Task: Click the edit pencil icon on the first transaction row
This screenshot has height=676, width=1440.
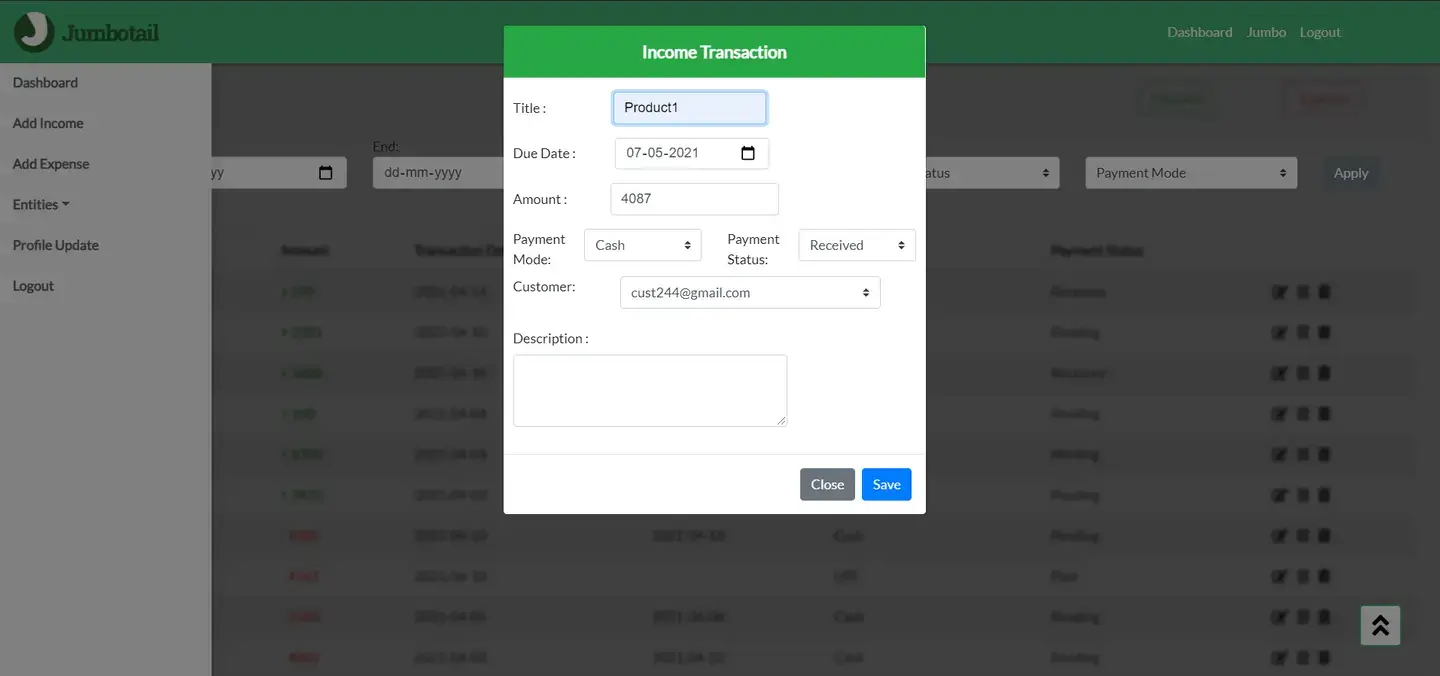Action: pos(1280,291)
